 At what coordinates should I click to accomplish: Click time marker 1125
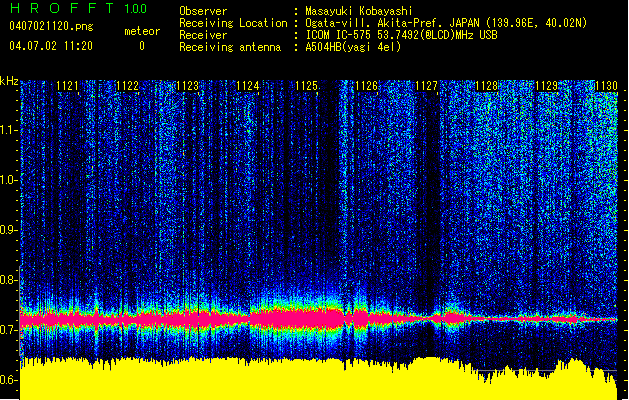307,86
